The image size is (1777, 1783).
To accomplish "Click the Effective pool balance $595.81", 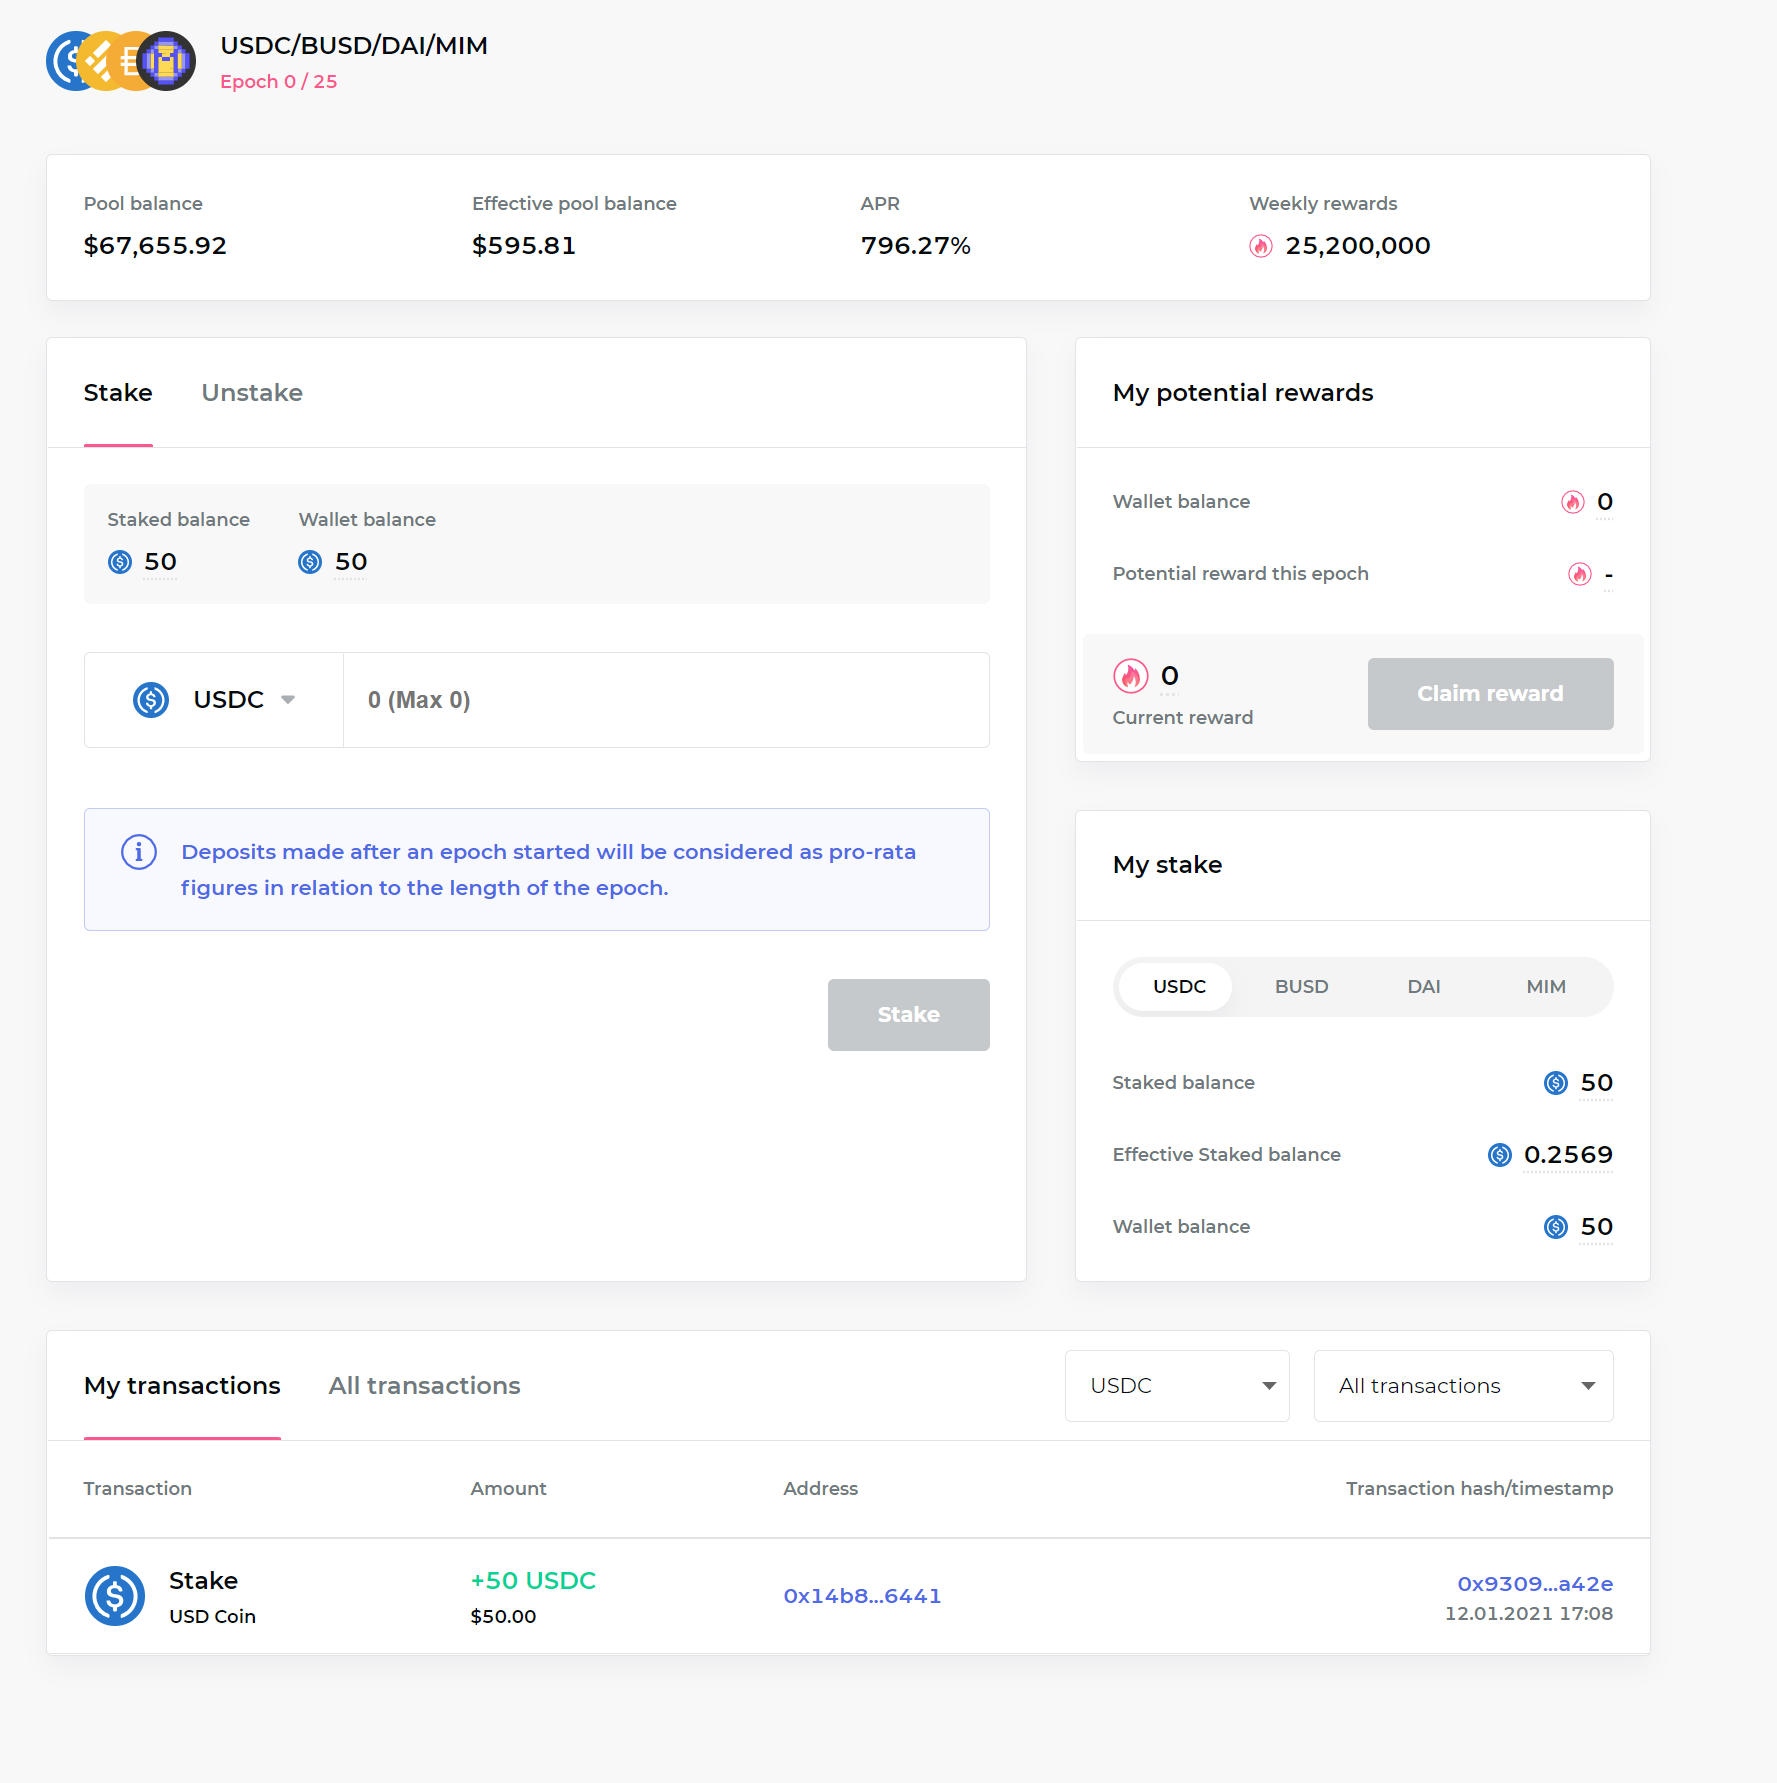I will point(524,246).
